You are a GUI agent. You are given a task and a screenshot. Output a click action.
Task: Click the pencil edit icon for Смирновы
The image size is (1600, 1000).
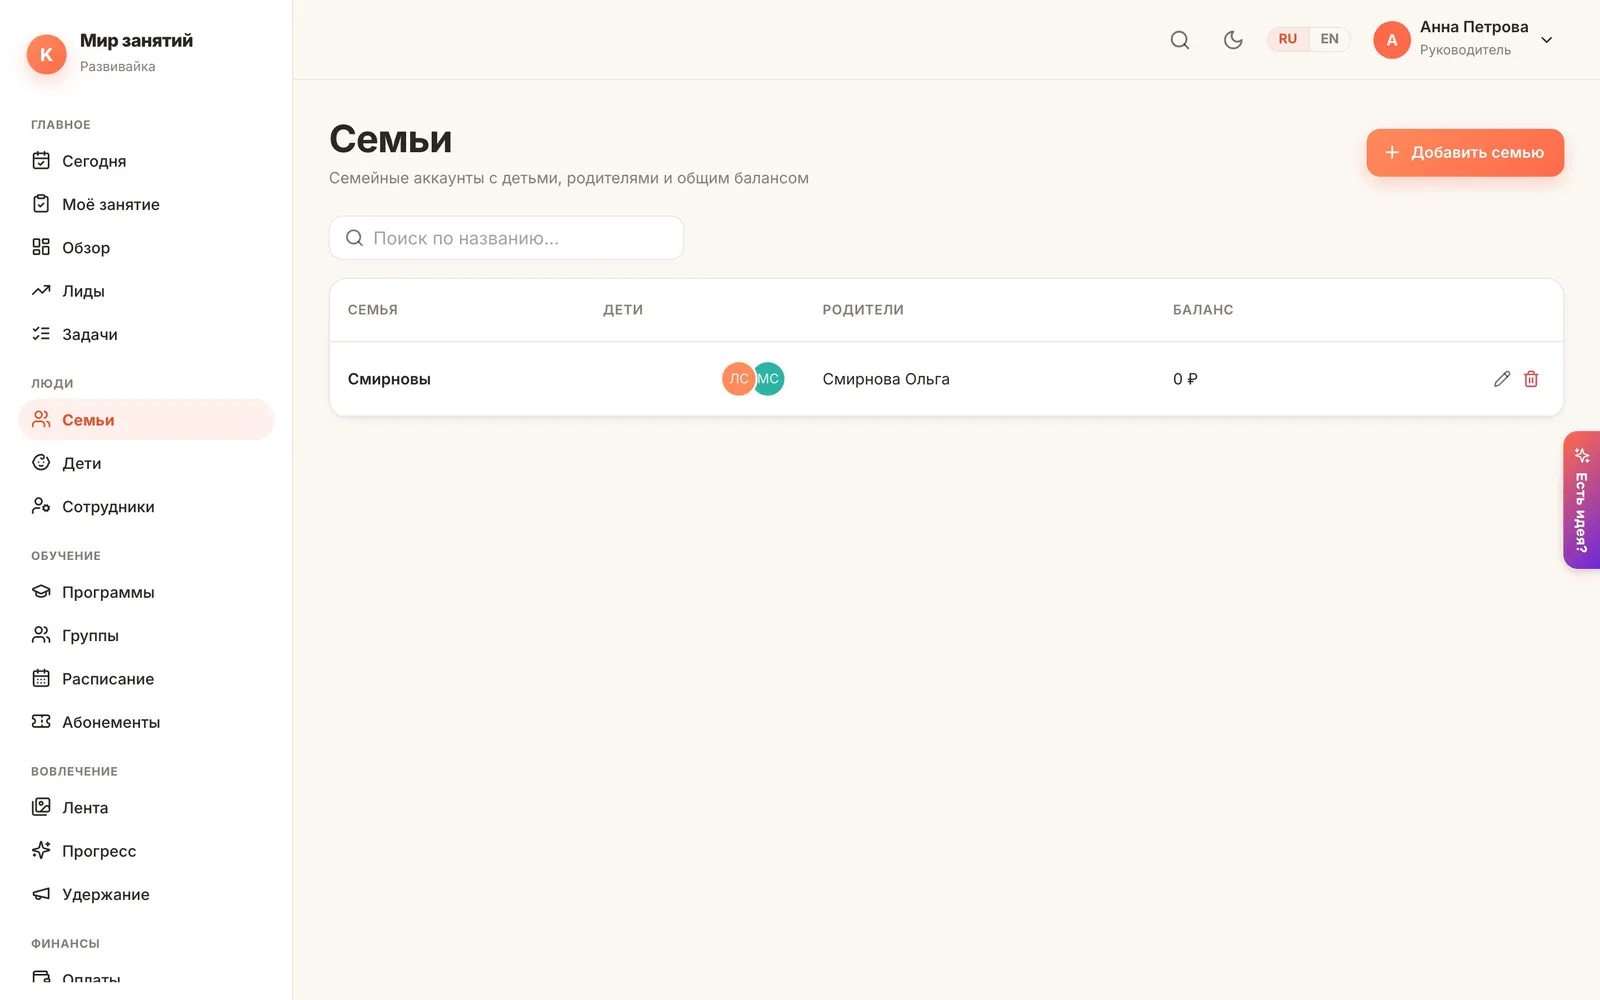click(1502, 379)
